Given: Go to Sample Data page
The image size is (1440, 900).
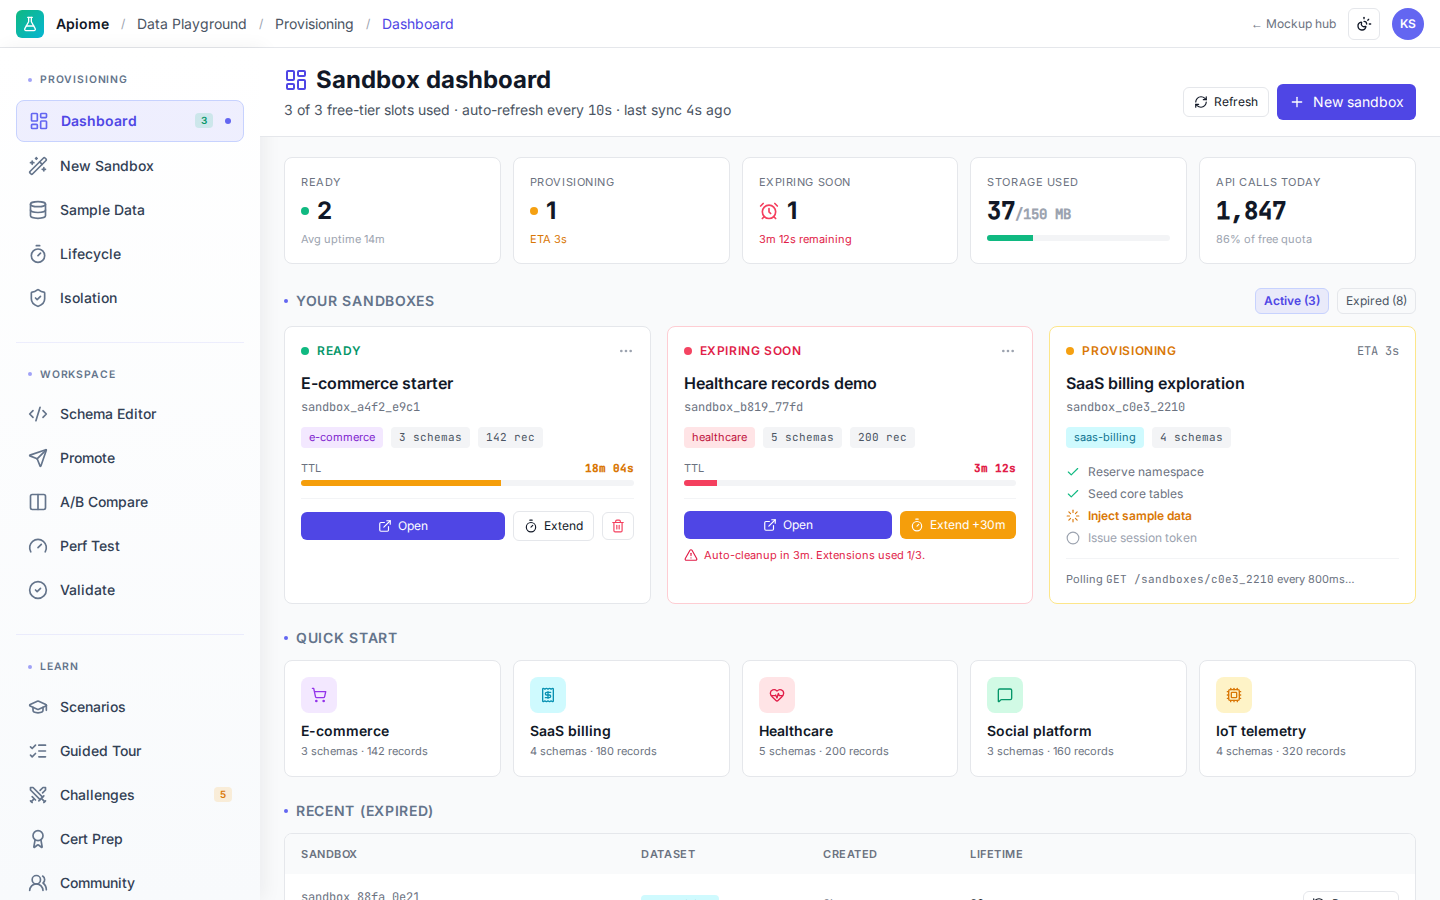Looking at the screenshot, I should pos(130,210).
